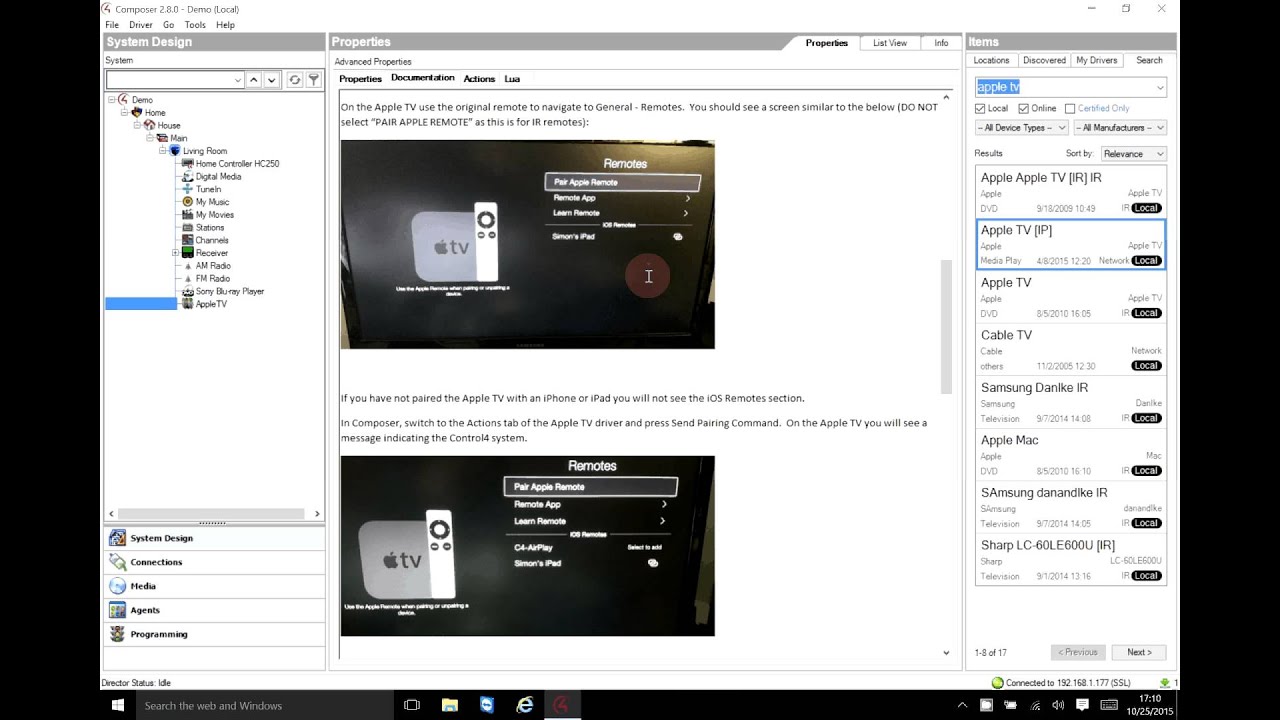Open Internet Explorer from taskbar
The width and height of the screenshot is (1280, 720).
[x=525, y=705]
